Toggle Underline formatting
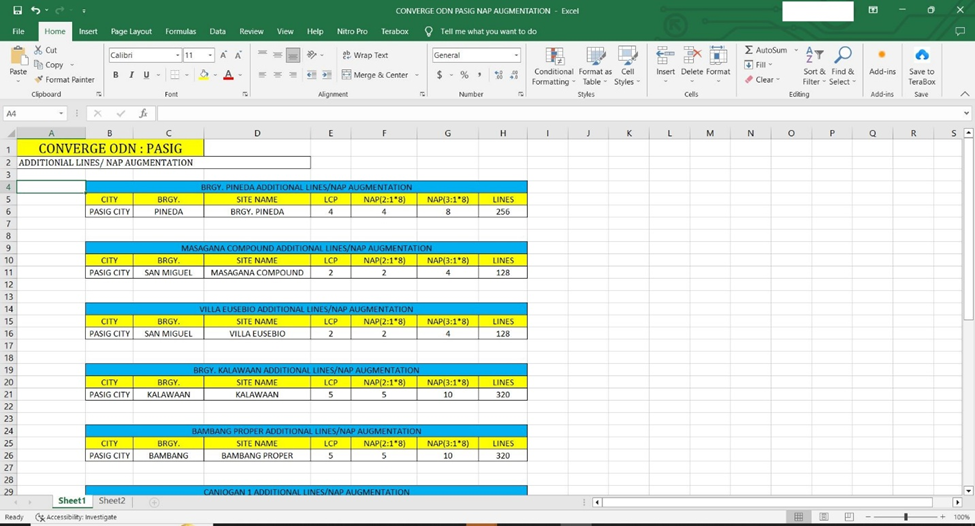 point(147,75)
